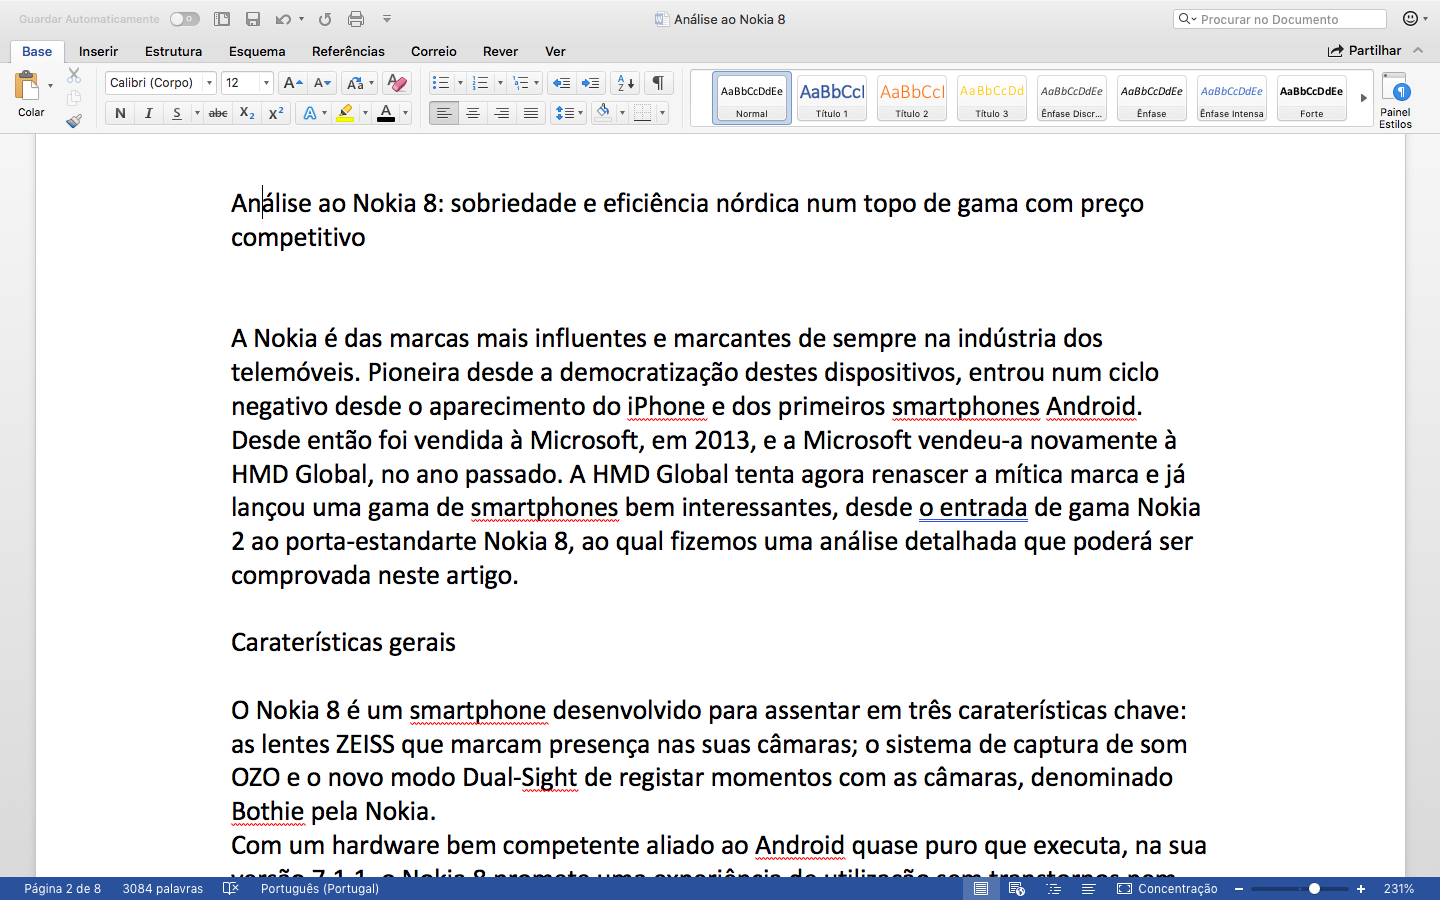Expand the styles gallery arrow
The image size is (1440, 900).
[x=1363, y=98]
